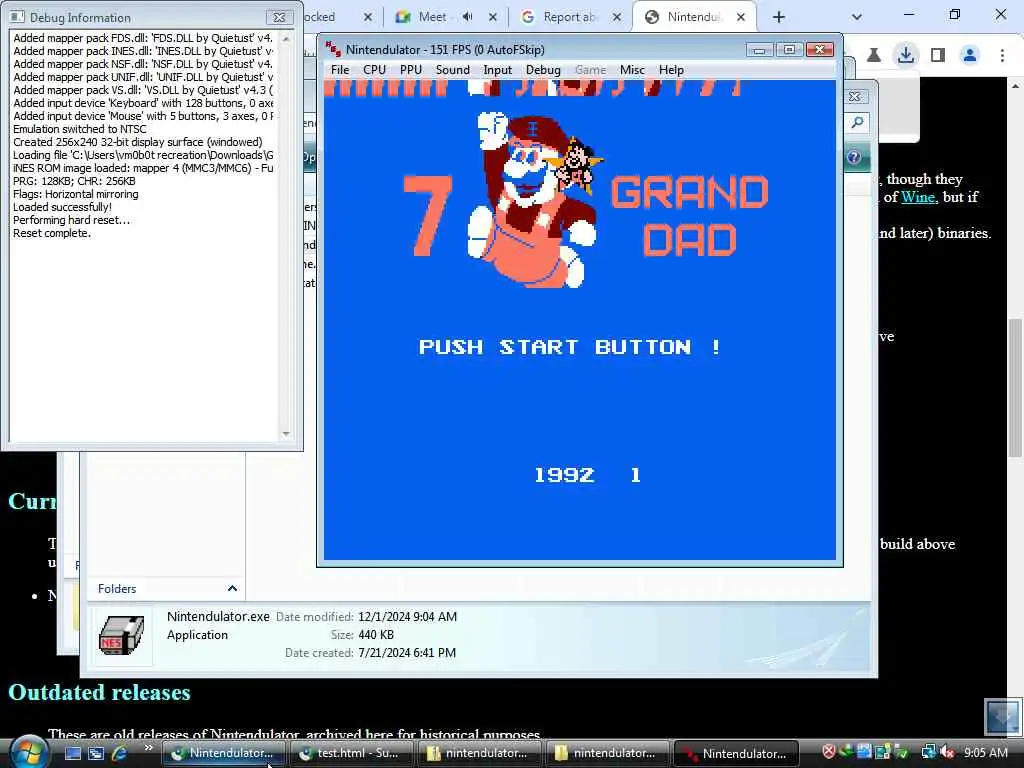The height and width of the screenshot is (768, 1024).
Task: Click the 'Outdated releases' heading on the webpage
Action: click(x=99, y=692)
